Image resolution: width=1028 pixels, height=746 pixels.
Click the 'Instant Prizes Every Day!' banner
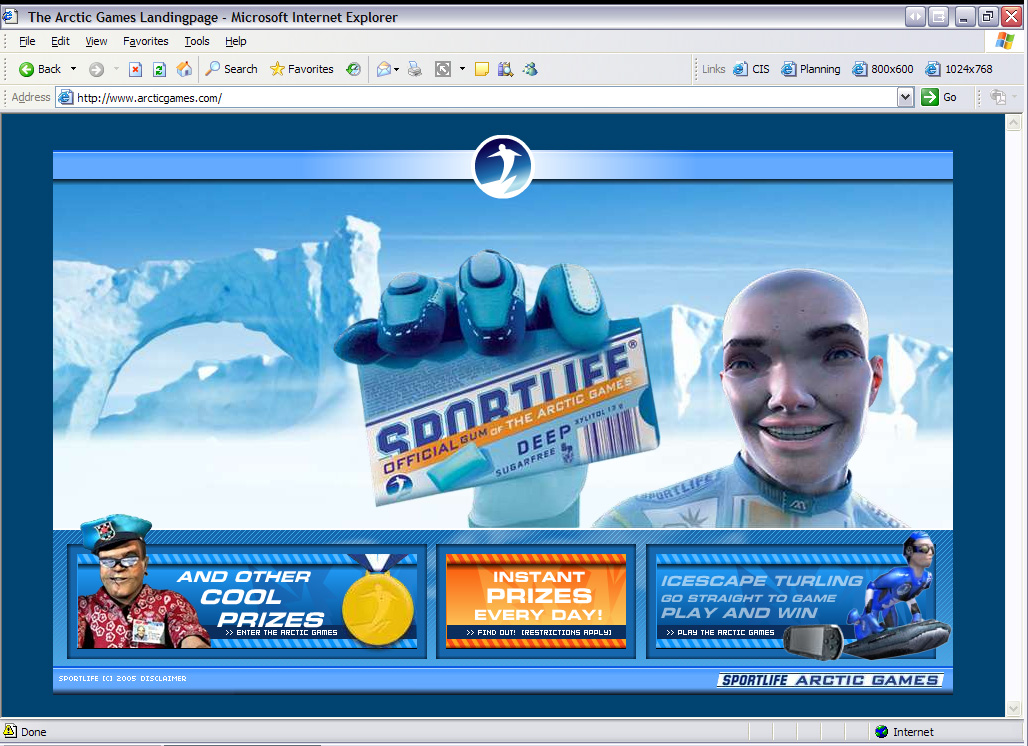(536, 601)
